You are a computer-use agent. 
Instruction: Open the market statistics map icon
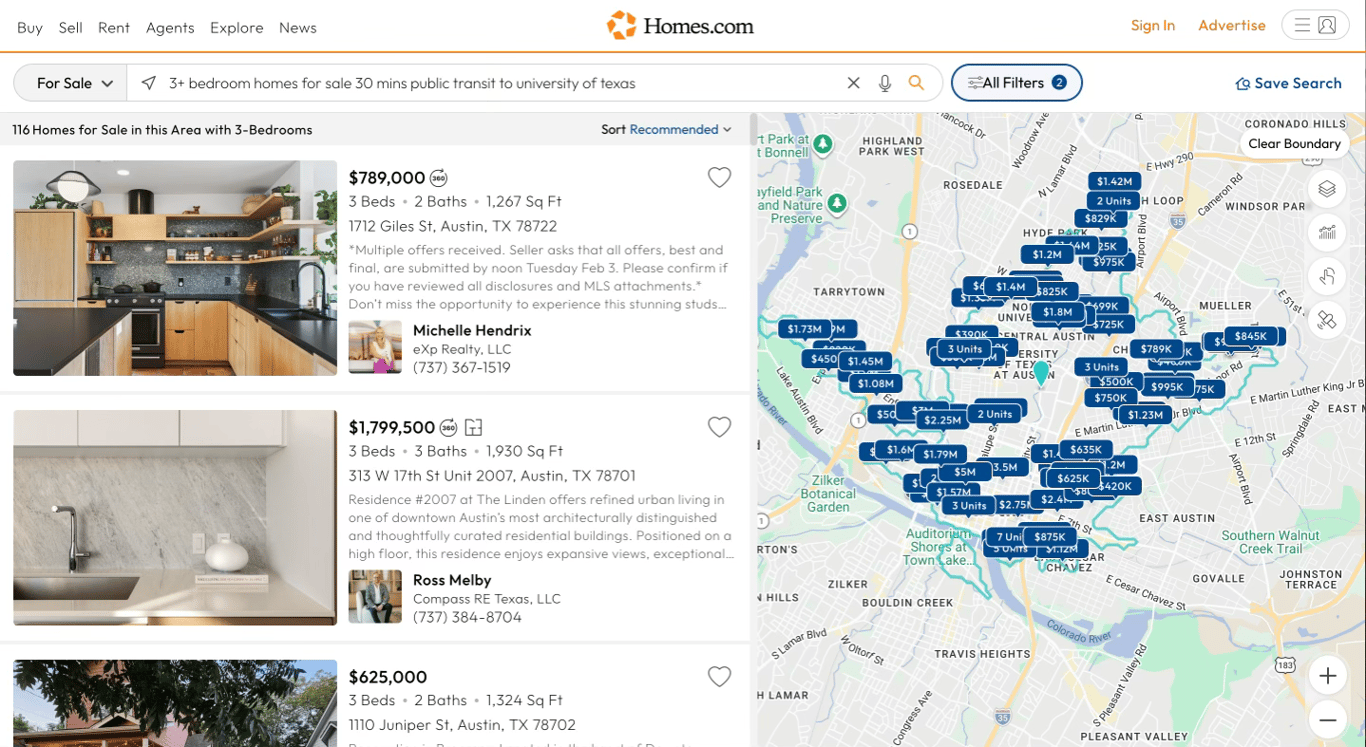click(1328, 233)
